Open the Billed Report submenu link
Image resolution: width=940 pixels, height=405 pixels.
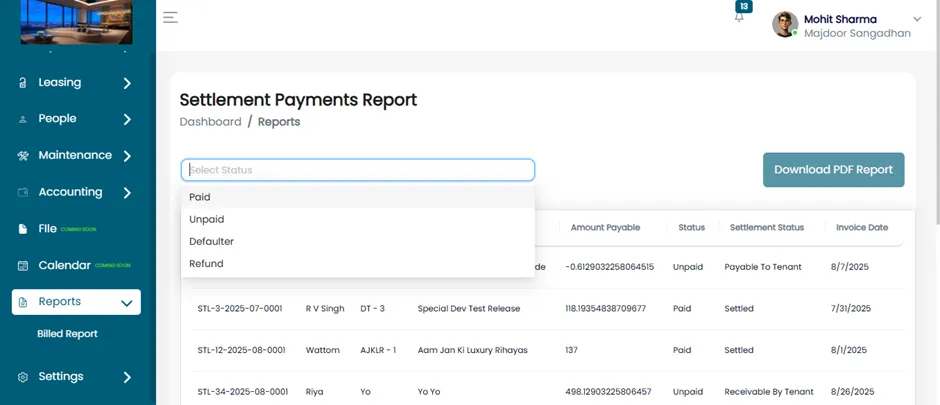[x=67, y=334]
